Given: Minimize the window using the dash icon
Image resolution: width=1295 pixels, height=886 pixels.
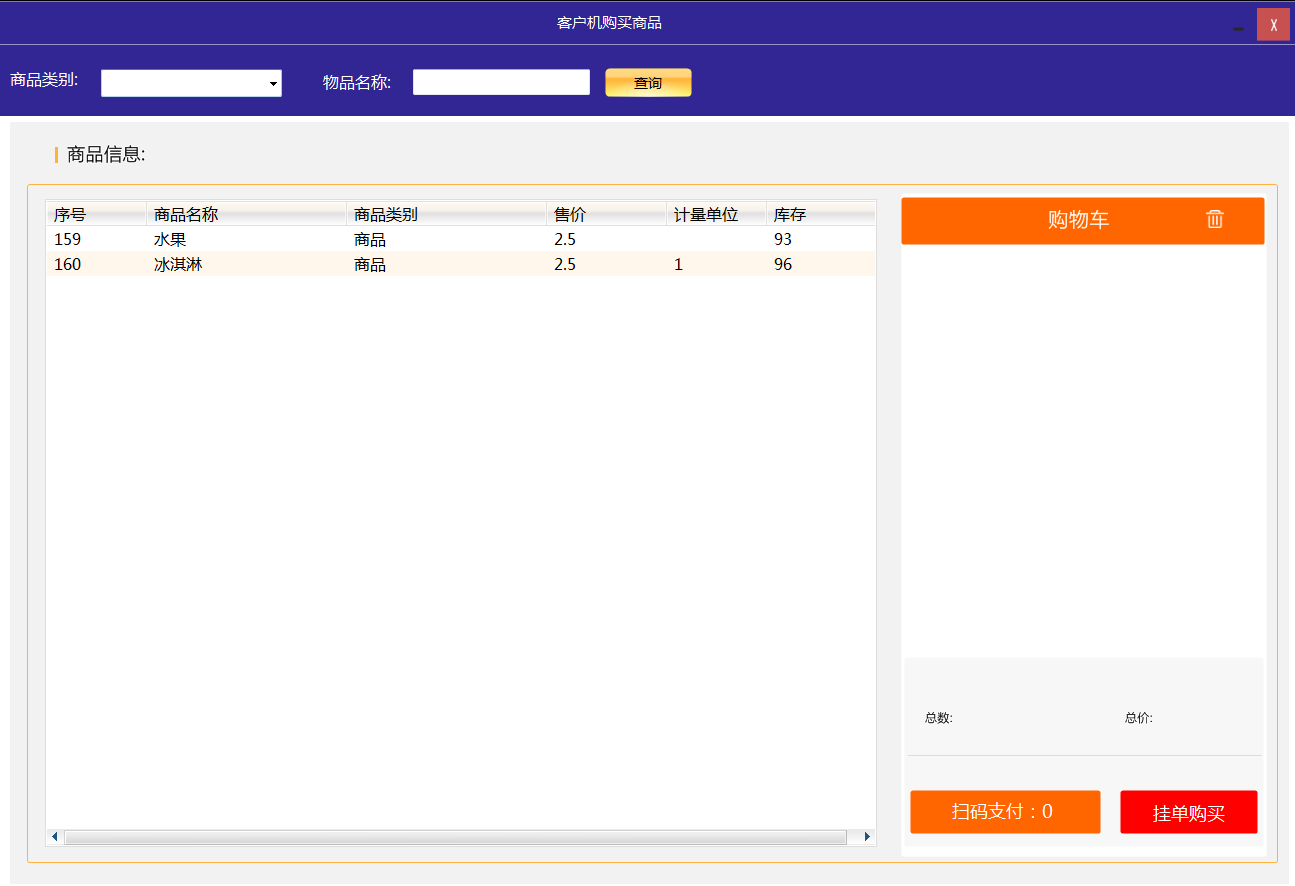Looking at the screenshot, I should (x=1239, y=28).
